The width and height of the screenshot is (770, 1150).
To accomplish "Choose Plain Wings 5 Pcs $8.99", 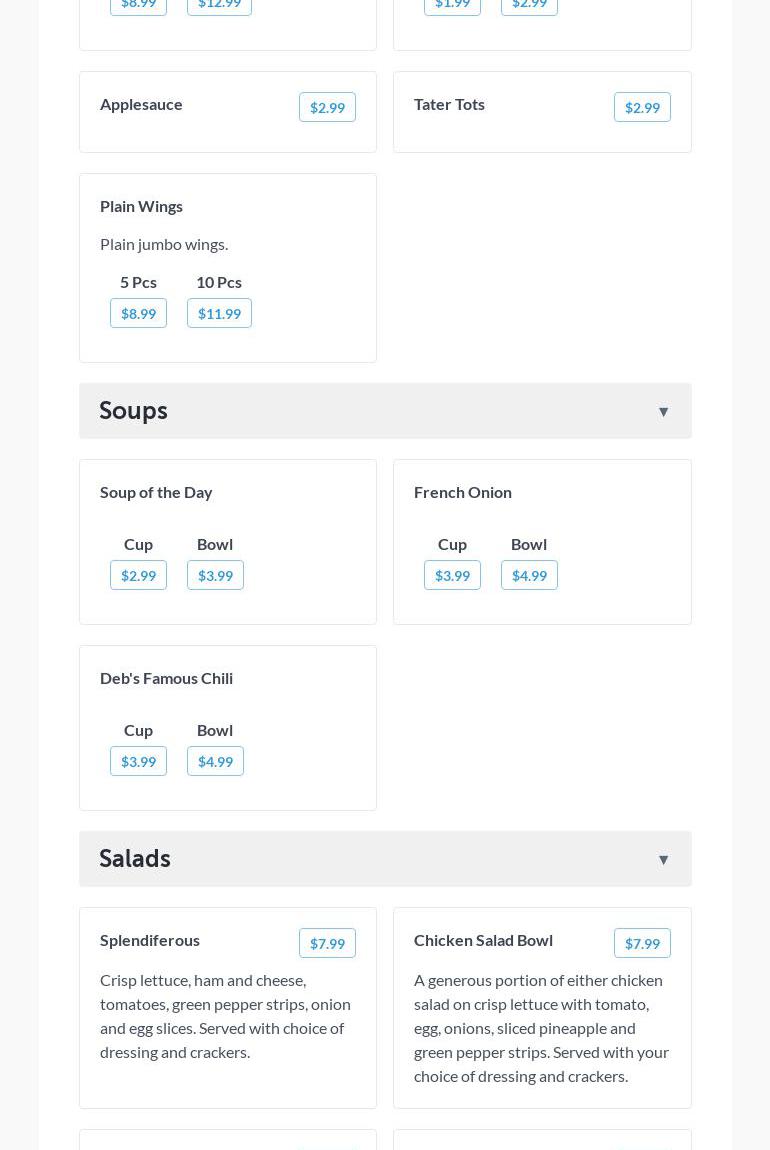I will (x=138, y=314).
